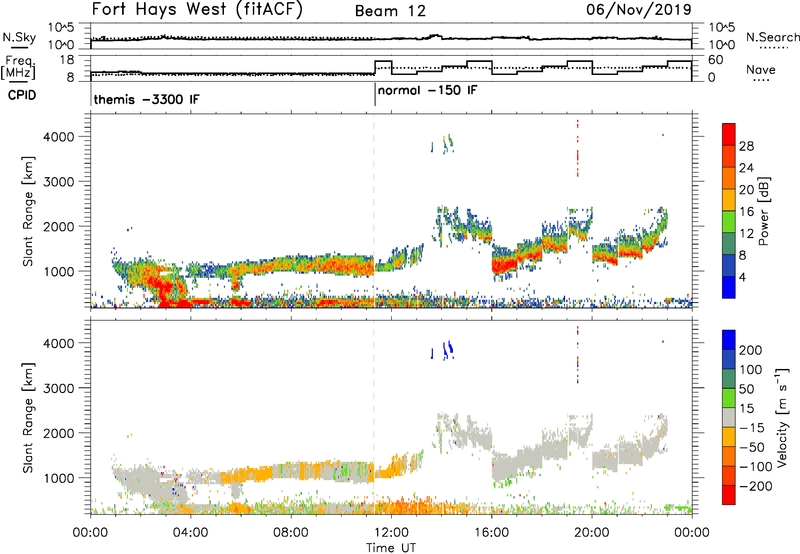Image resolution: width=800 pixels, height=554 pixels.
Task: Click the 'Nave' legend label
Action: click(761, 70)
